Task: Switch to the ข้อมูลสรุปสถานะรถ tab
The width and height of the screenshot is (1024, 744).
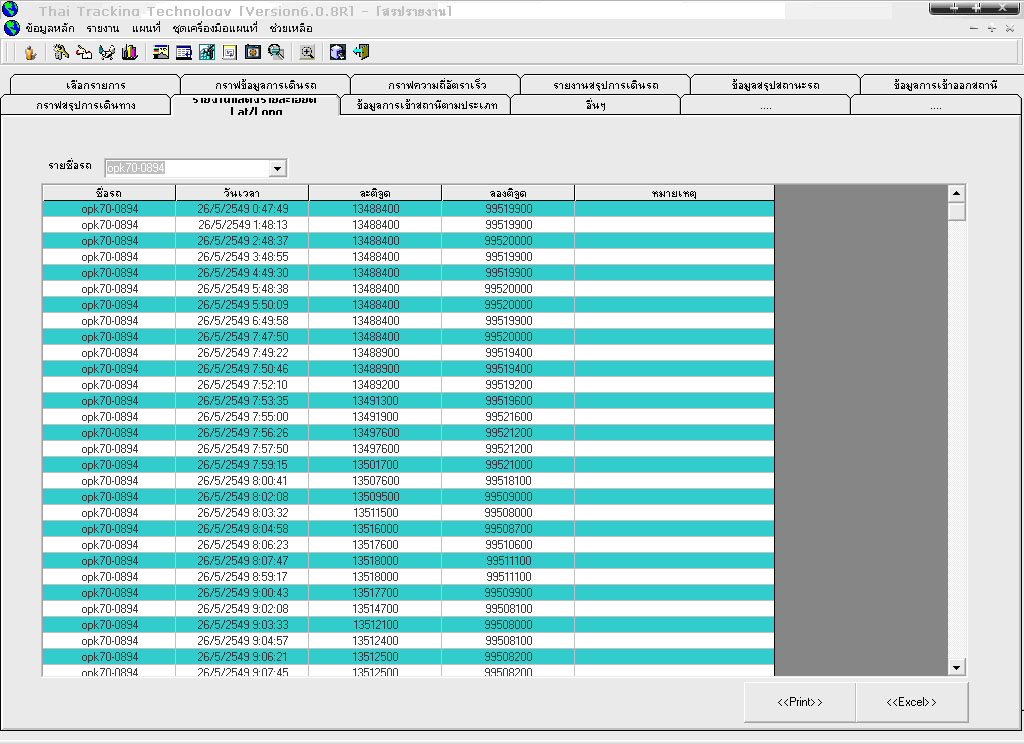Action: pyautogui.click(x=776, y=85)
